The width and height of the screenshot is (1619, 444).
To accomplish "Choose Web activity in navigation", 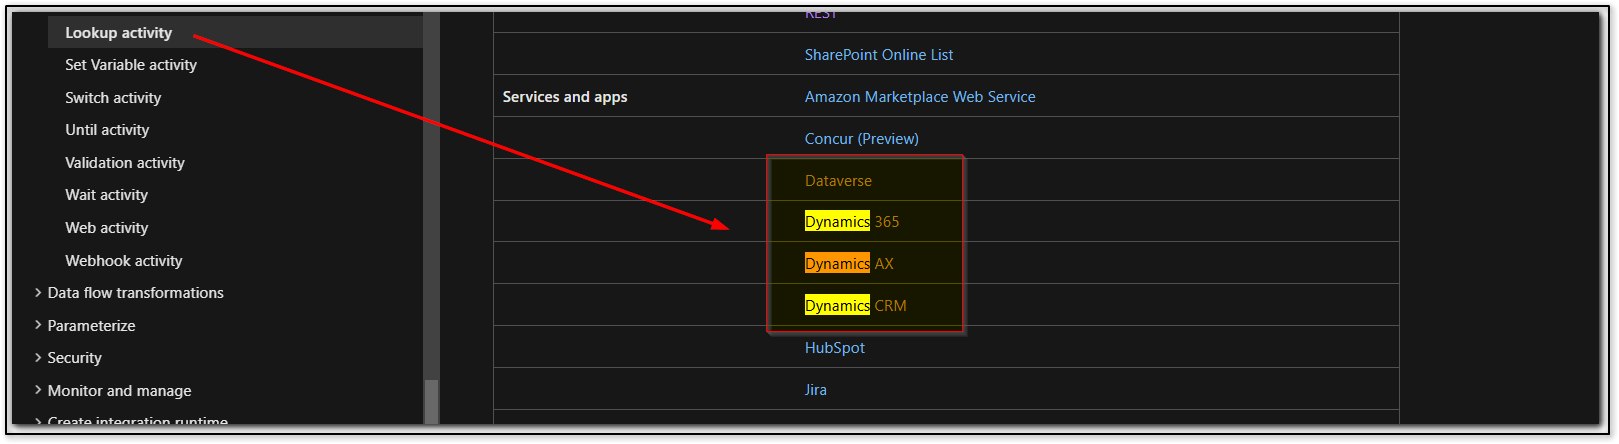I will pyautogui.click(x=106, y=228).
